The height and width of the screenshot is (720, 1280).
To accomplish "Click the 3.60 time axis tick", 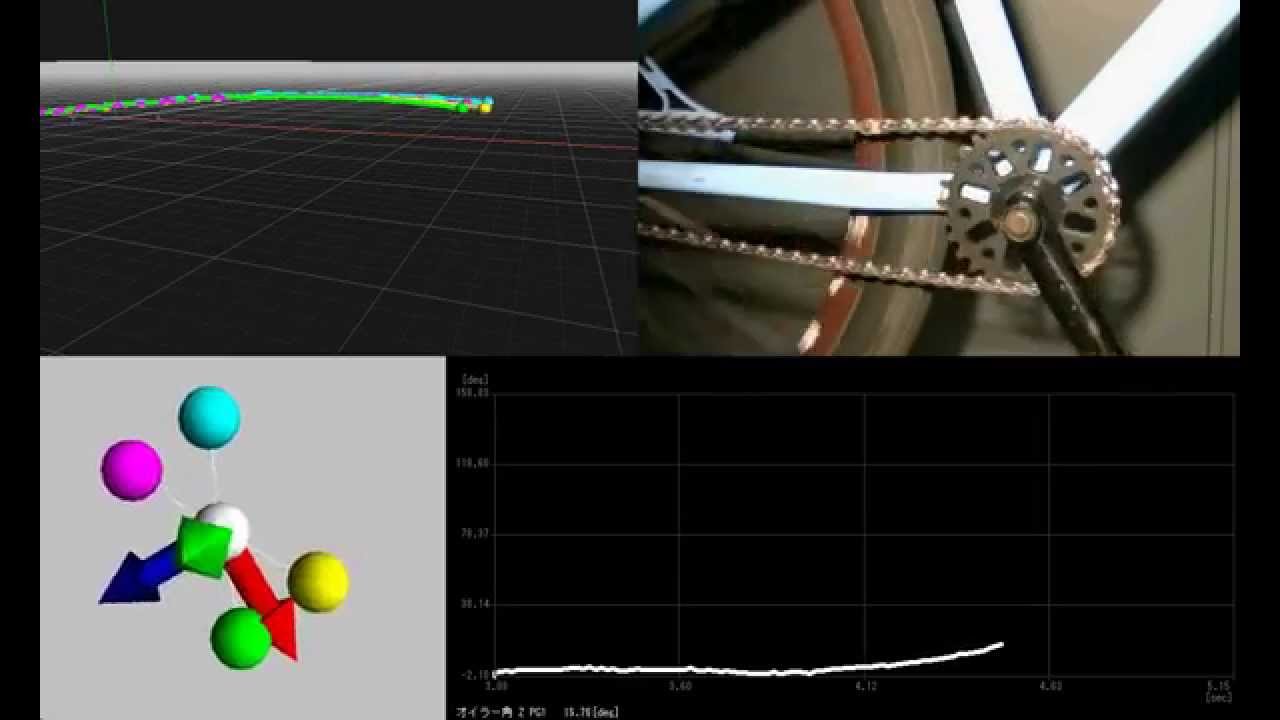I will (680, 686).
